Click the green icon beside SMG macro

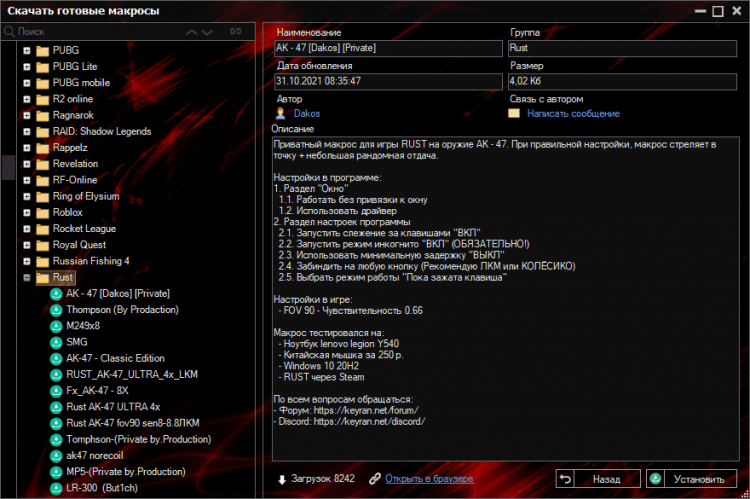coord(56,342)
